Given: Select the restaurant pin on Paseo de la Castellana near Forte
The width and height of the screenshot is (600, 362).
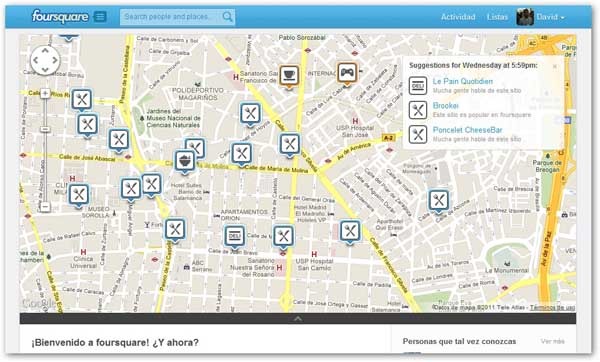Looking at the screenshot, I should point(175,229).
